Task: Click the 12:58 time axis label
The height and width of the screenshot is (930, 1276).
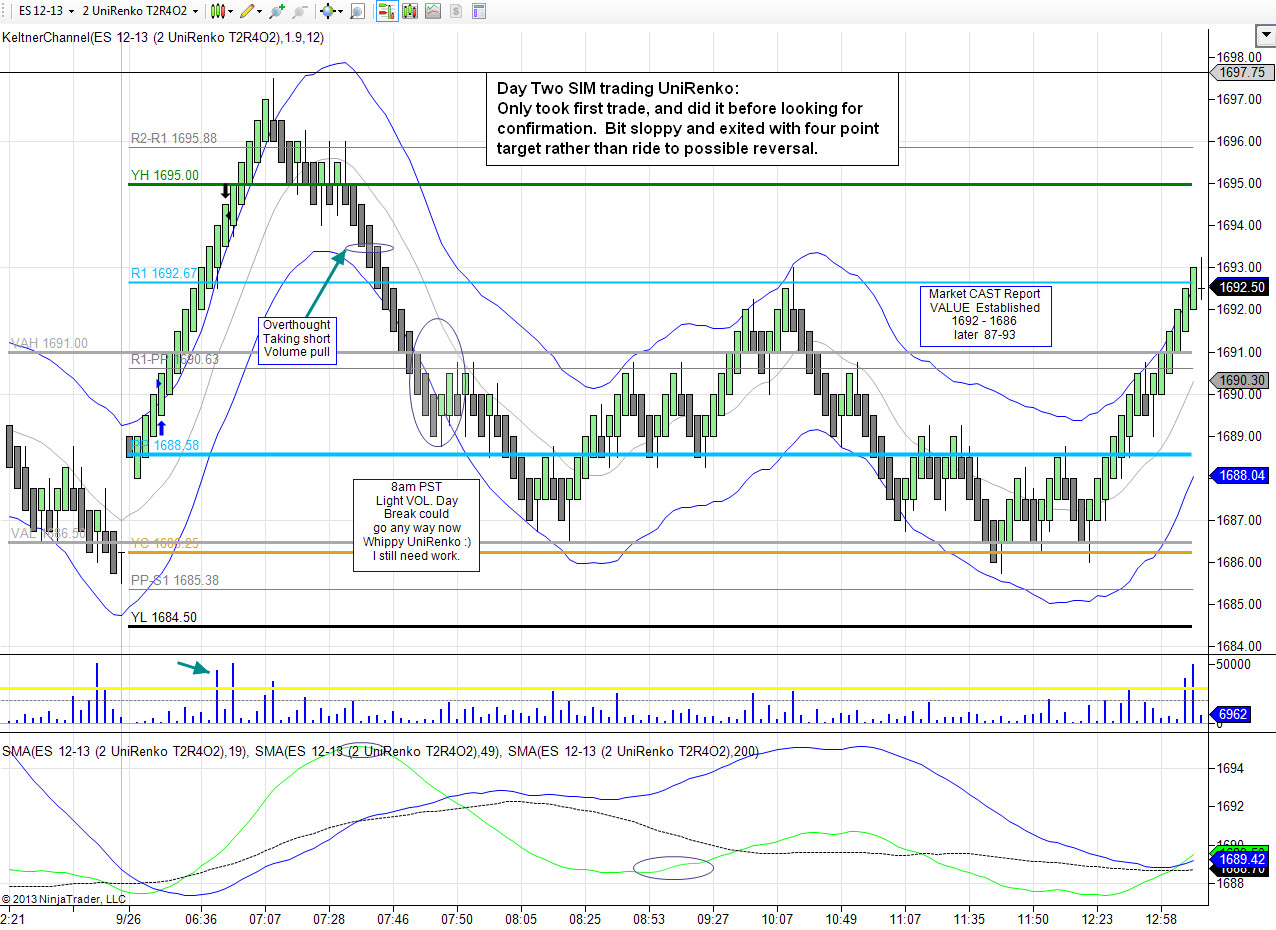Action: (x=1161, y=918)
